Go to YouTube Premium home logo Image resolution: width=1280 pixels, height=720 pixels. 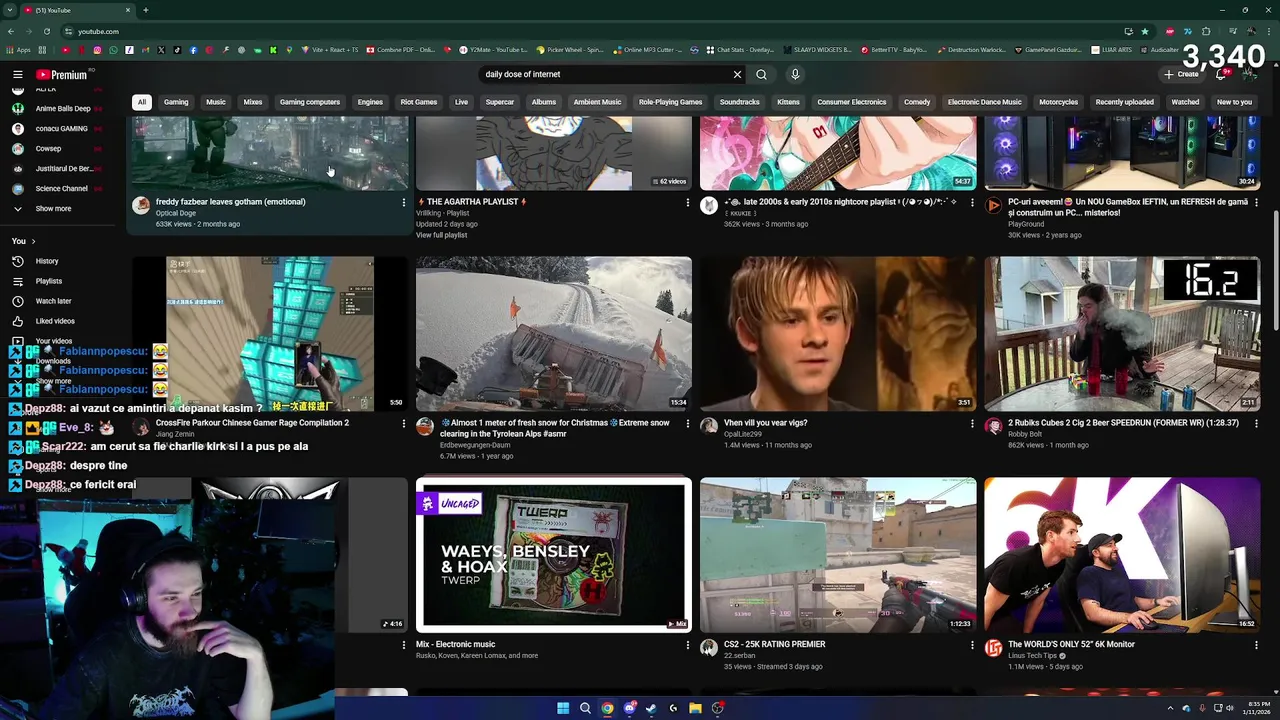[62, 74]
